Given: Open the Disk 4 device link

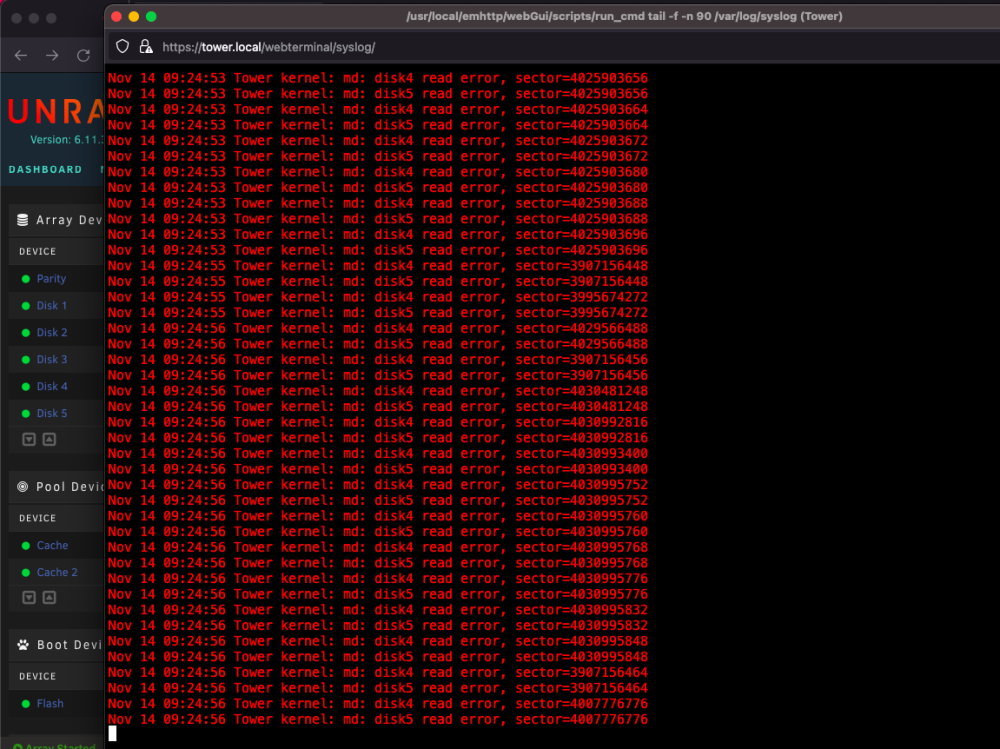Looking at the screenshot, I should 52,386.
